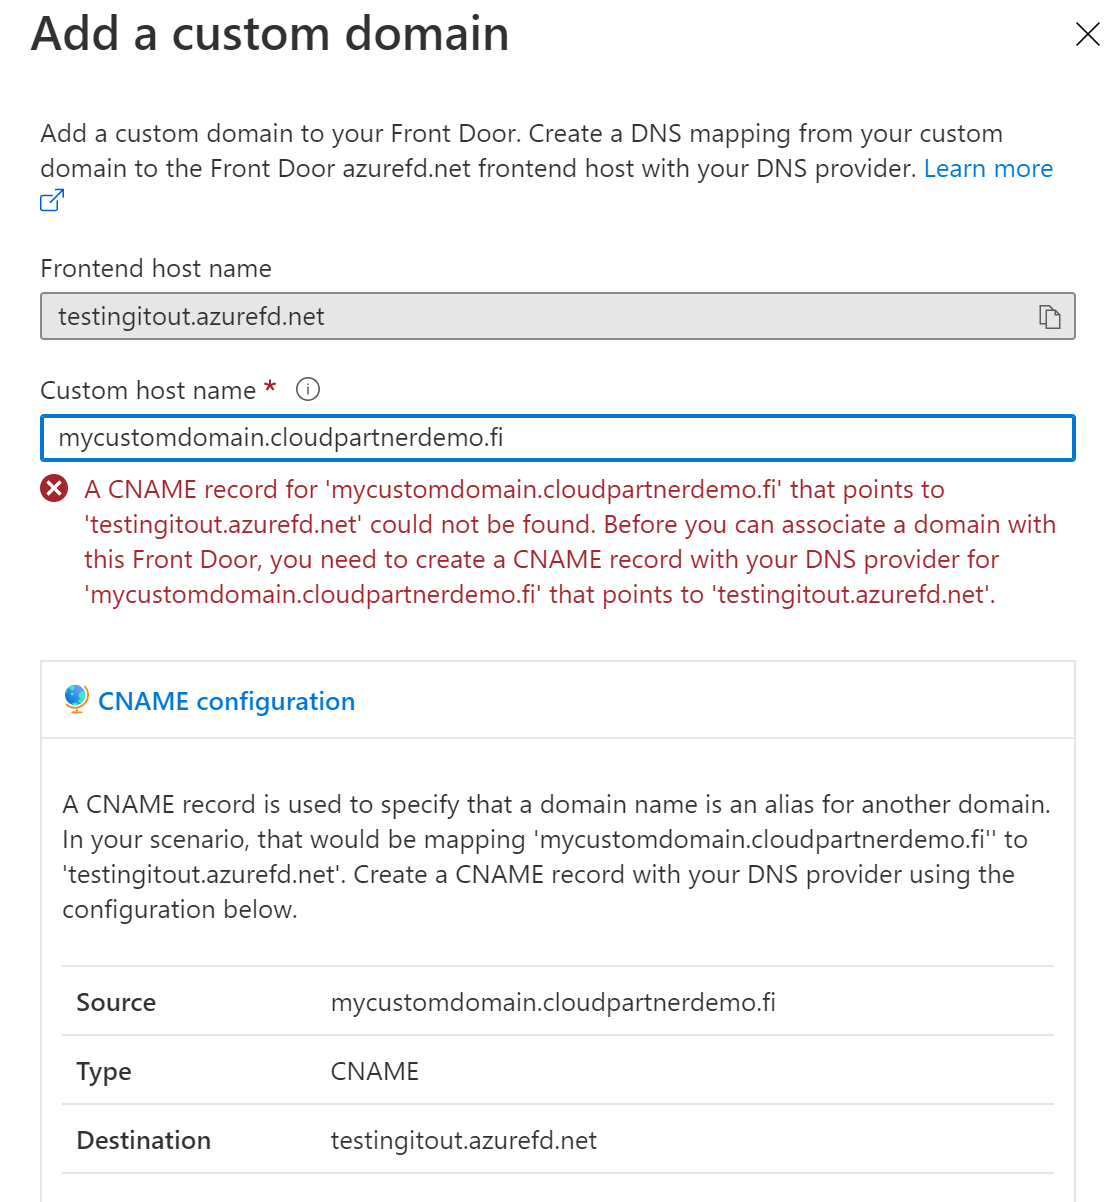
Task: Click the CNAME configuration heading
Action: 226,701
